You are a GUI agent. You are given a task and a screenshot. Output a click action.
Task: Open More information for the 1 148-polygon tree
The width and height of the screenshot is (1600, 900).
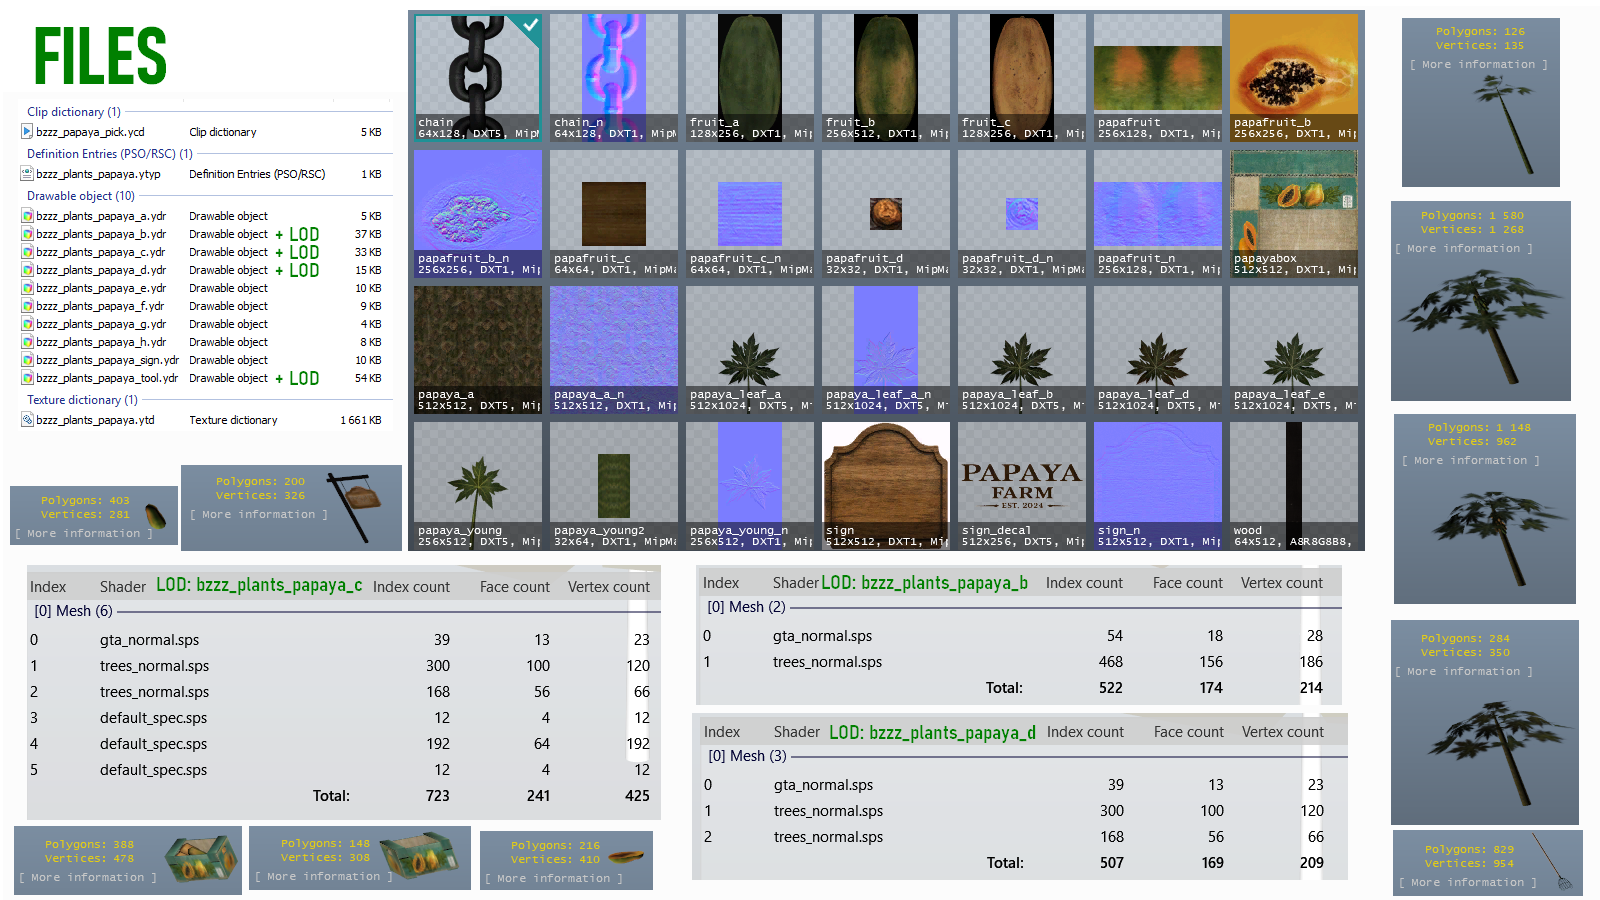(x=1471, y=460)
